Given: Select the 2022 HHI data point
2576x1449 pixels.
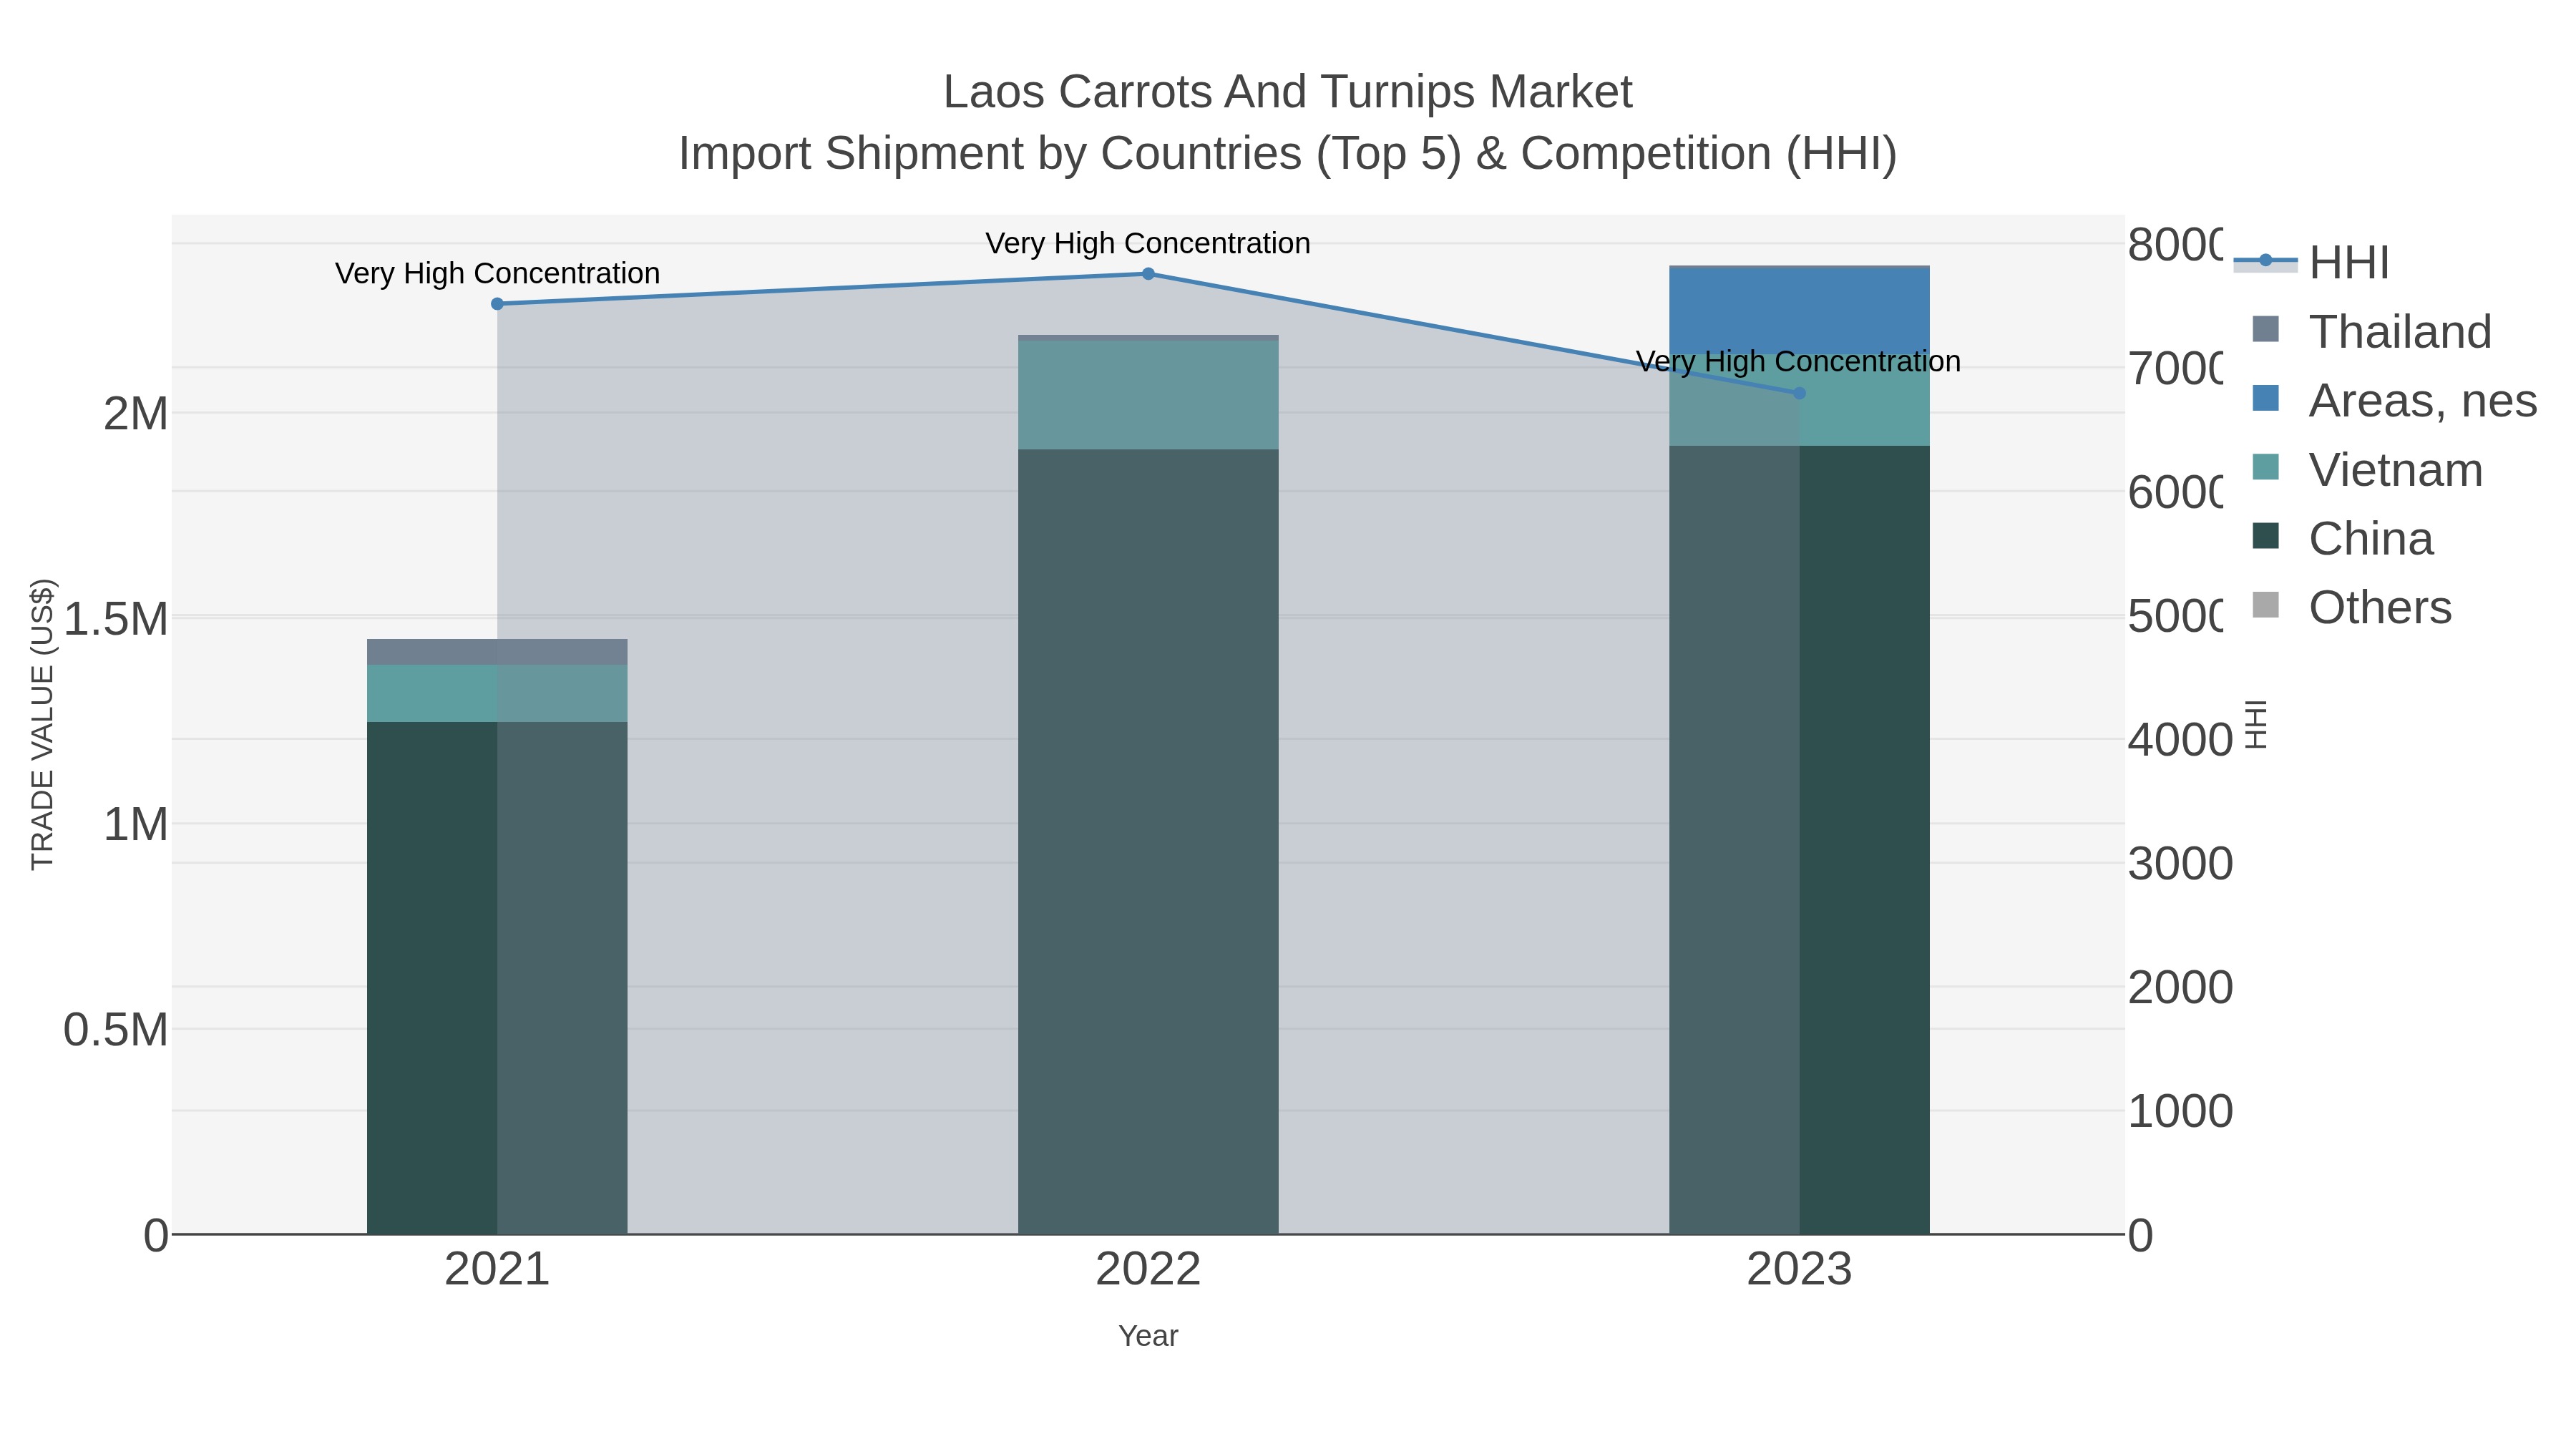Looking at the screenshot, I should click(x=1148, y=274).
